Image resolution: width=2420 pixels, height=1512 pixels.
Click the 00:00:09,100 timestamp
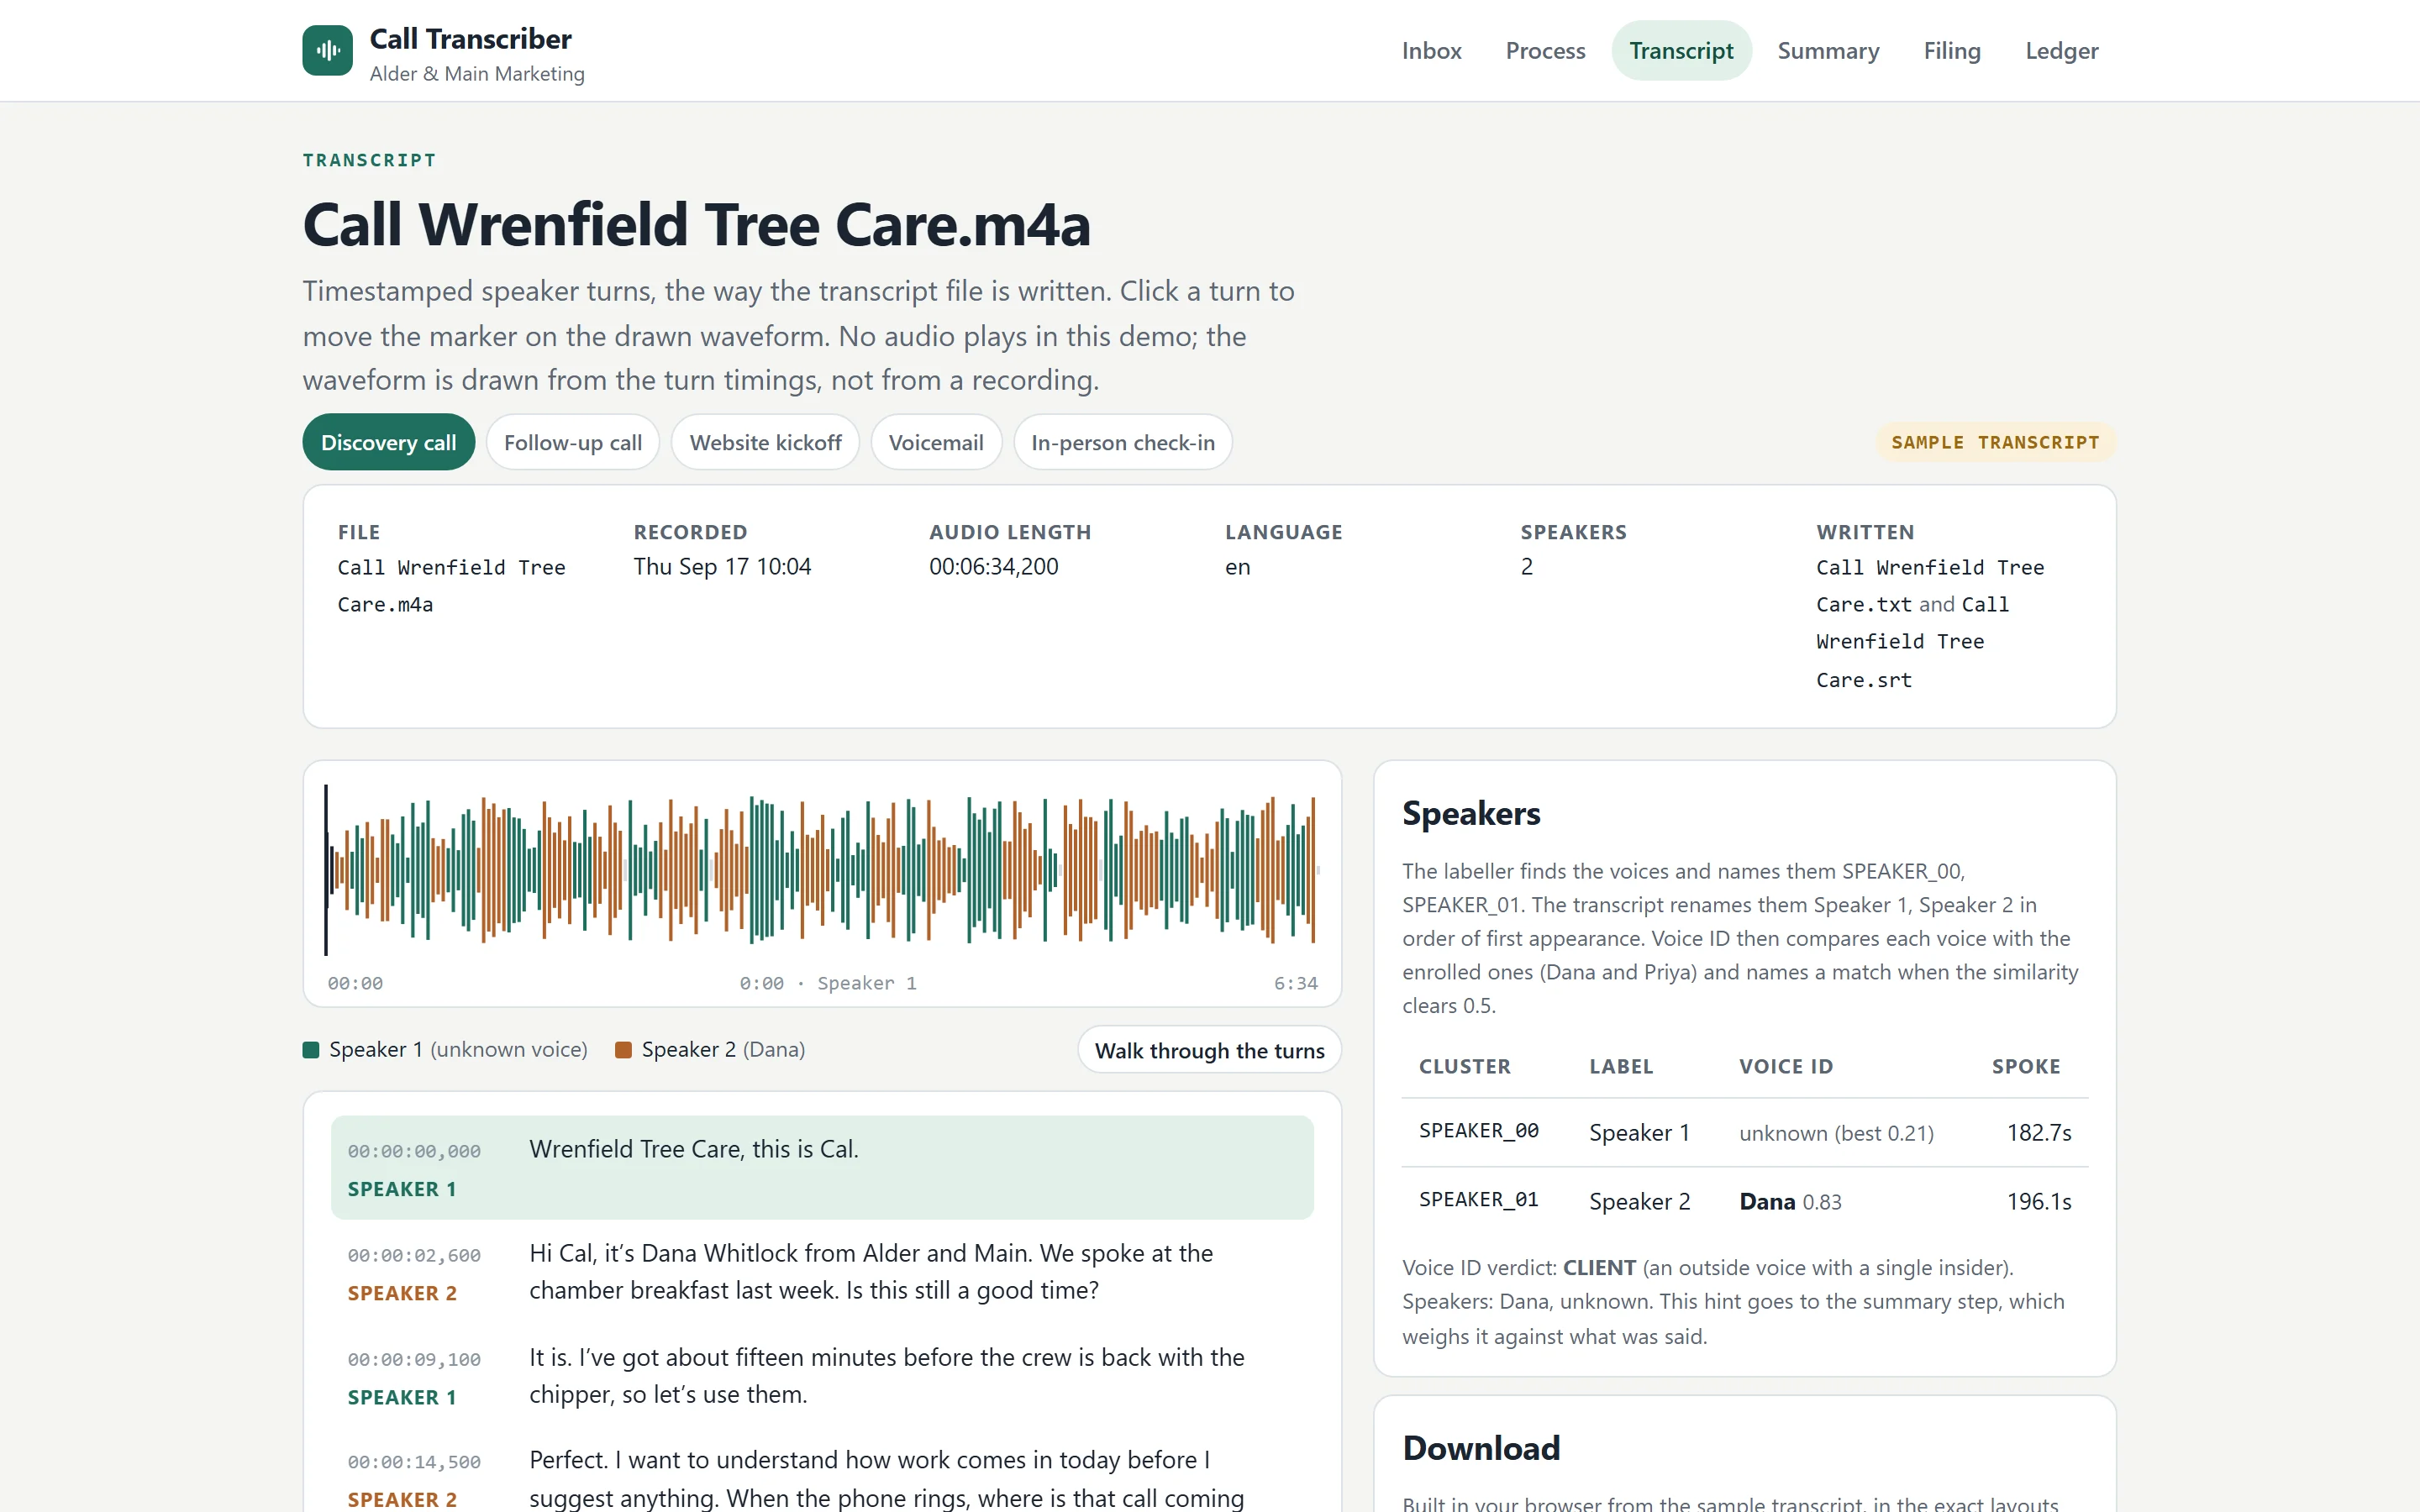(x=414, y=1359)
